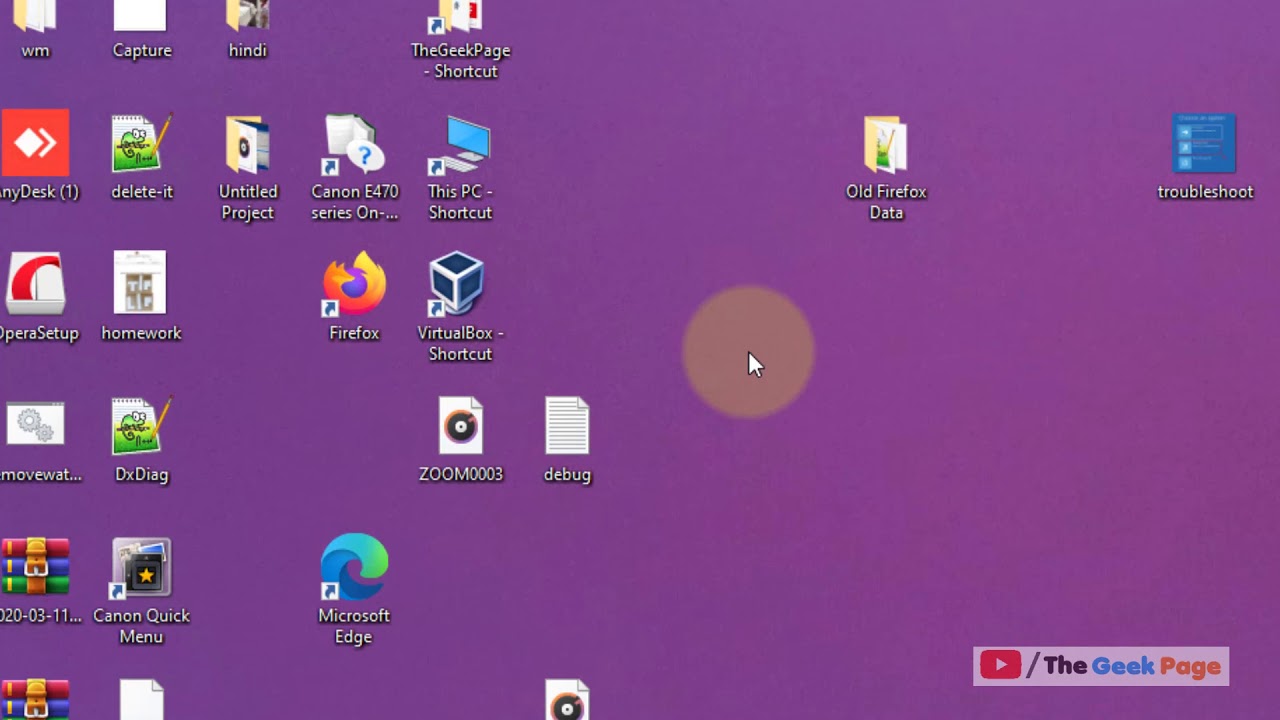Select the OperaSetup installer icon

tap(35, 284)
